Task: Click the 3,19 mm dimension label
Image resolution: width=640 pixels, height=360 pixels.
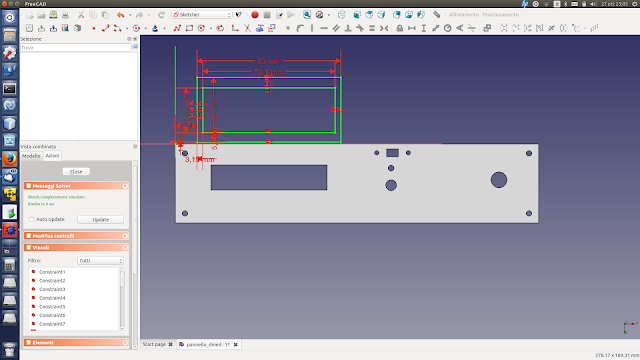Action: point(199,159)
